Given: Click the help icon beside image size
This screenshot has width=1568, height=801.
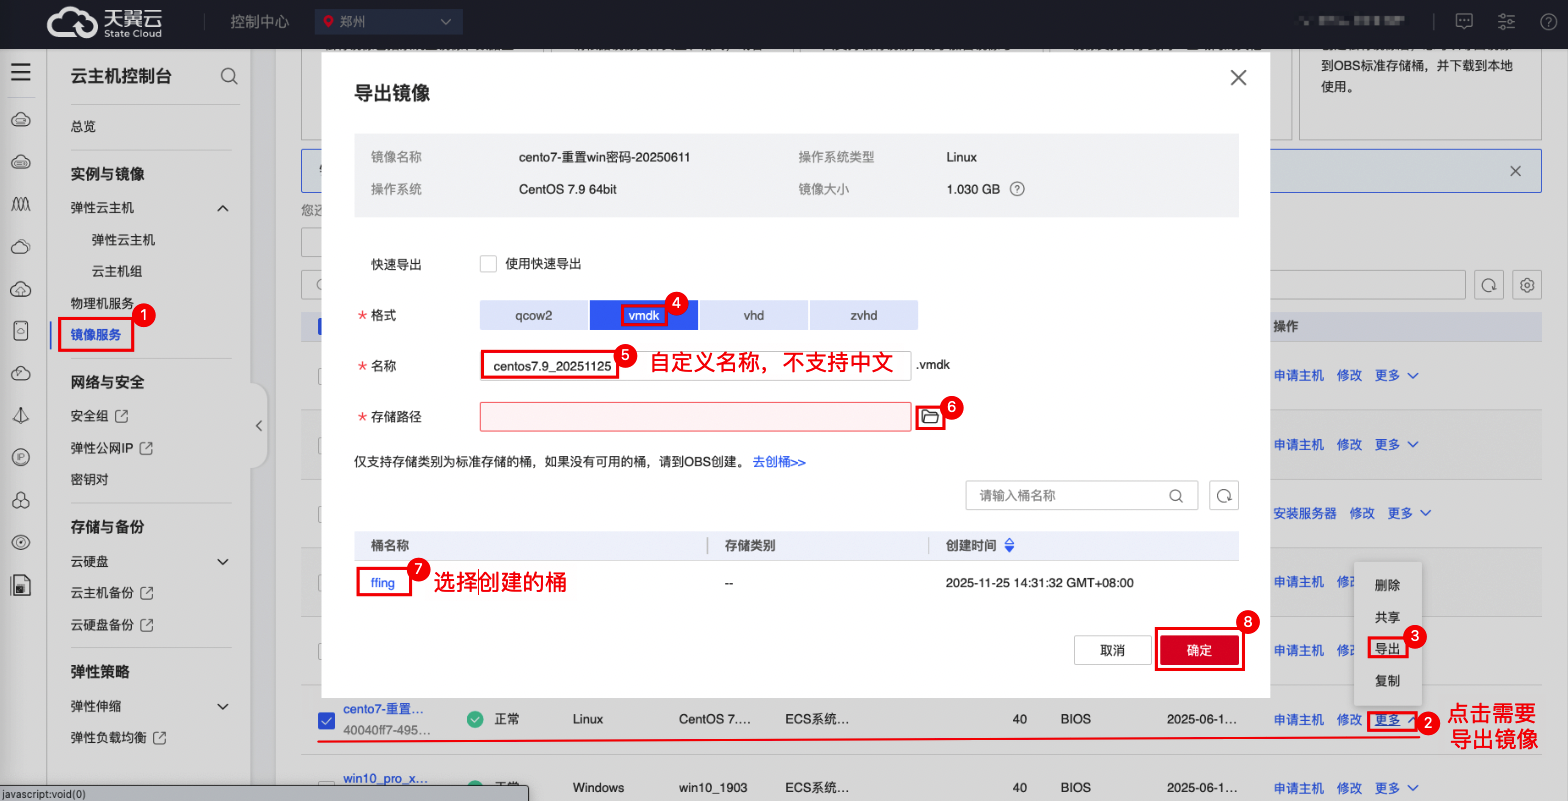Looking at the screenshot, I should click(1017, 189).
